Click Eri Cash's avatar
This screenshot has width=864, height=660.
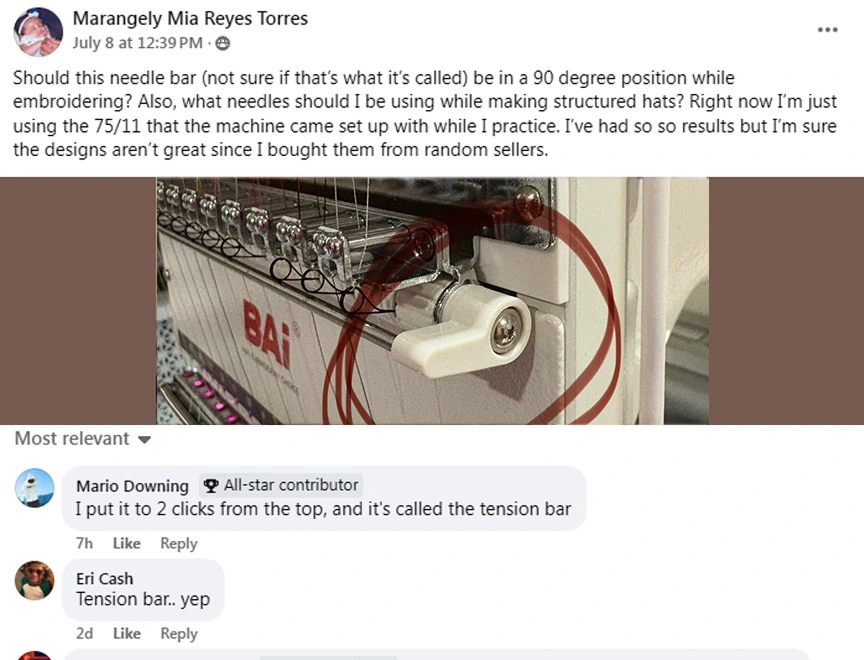click(x=35, y=580)
